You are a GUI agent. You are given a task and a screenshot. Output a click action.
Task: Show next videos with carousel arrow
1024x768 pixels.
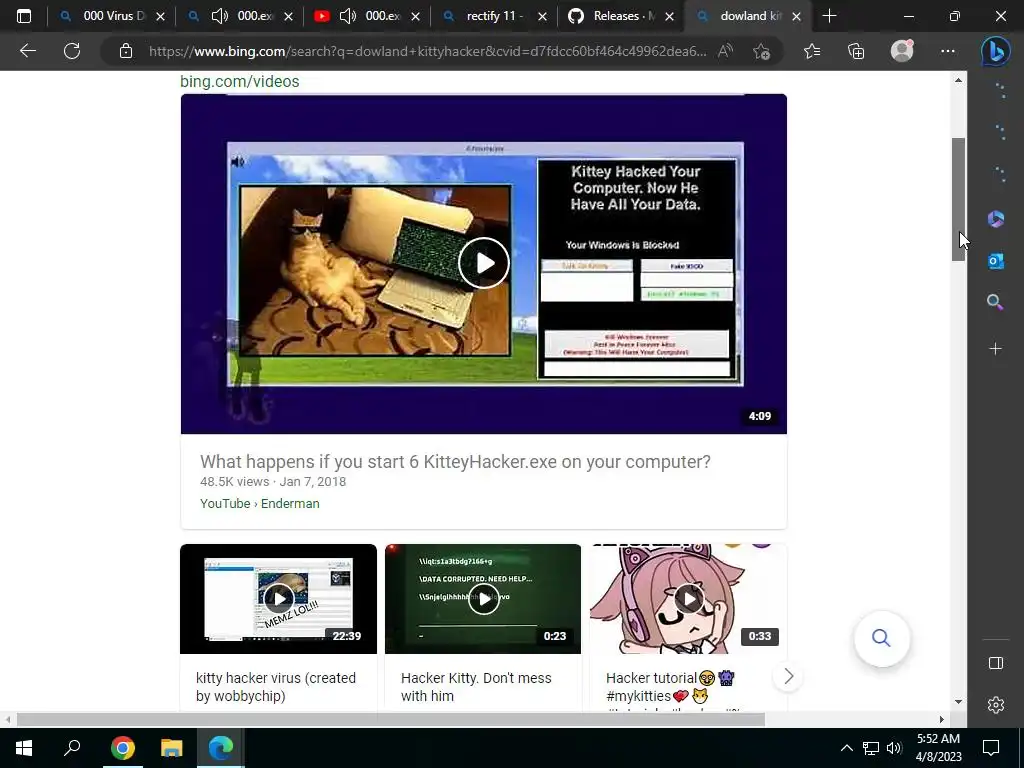coord(788,677)
